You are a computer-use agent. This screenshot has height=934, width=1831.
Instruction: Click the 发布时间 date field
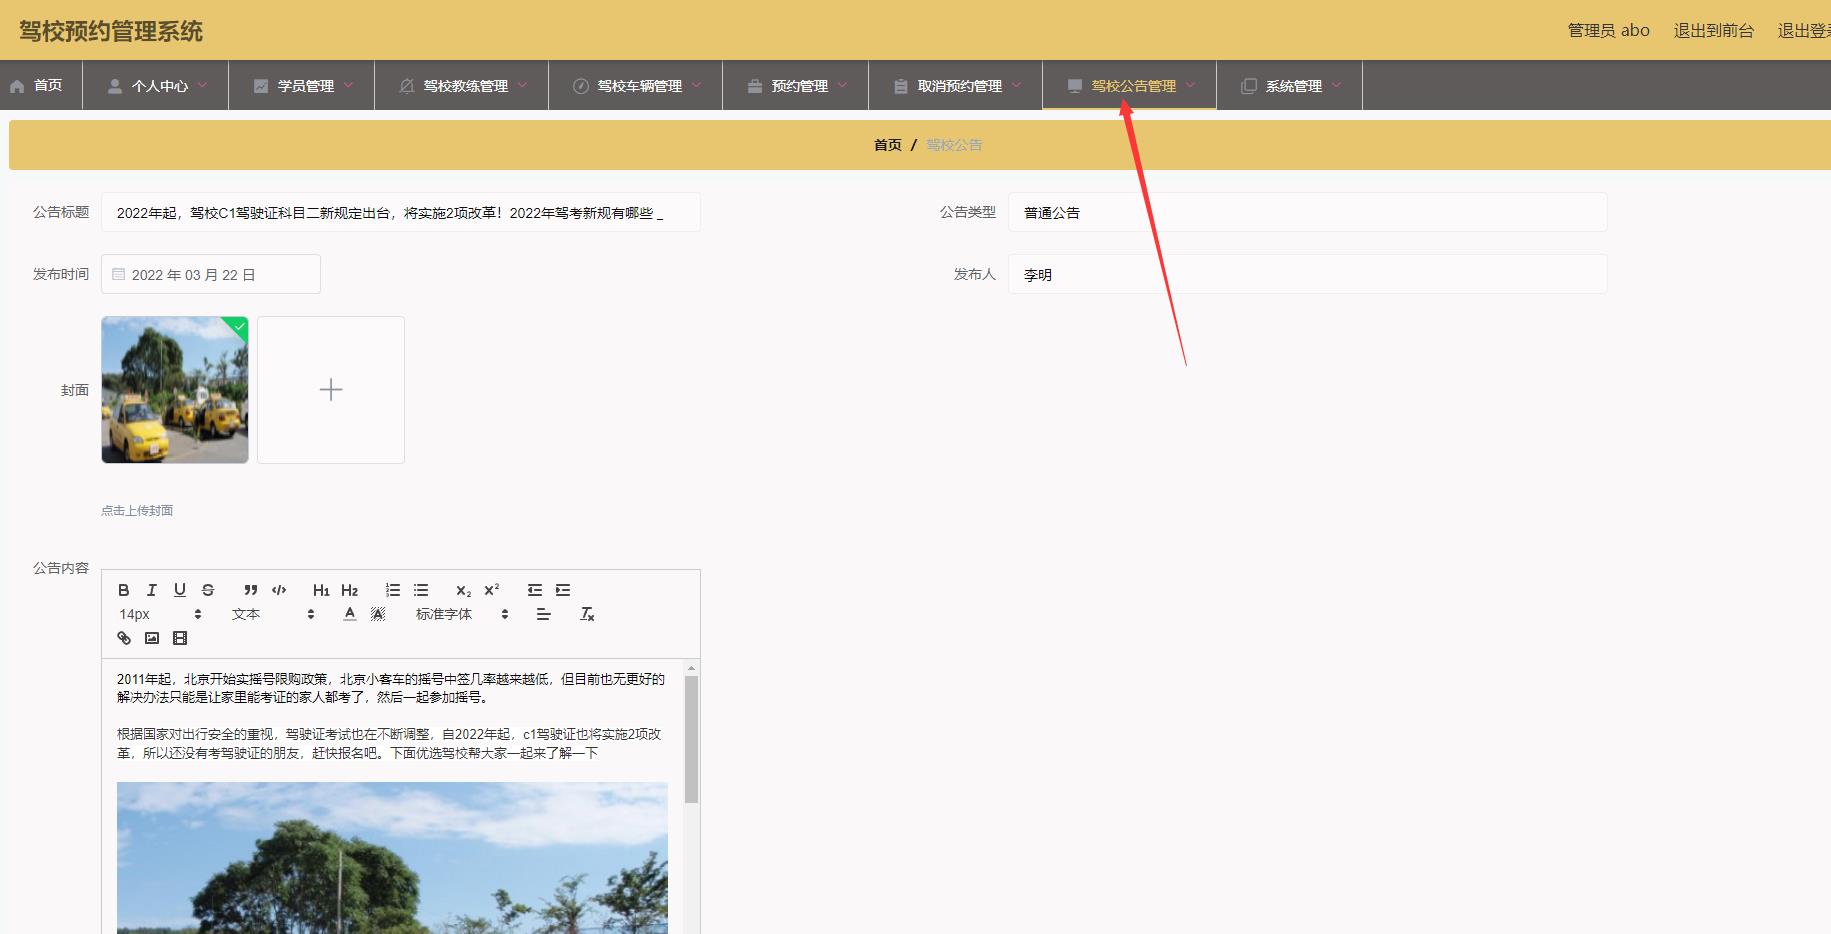(211, 274)
